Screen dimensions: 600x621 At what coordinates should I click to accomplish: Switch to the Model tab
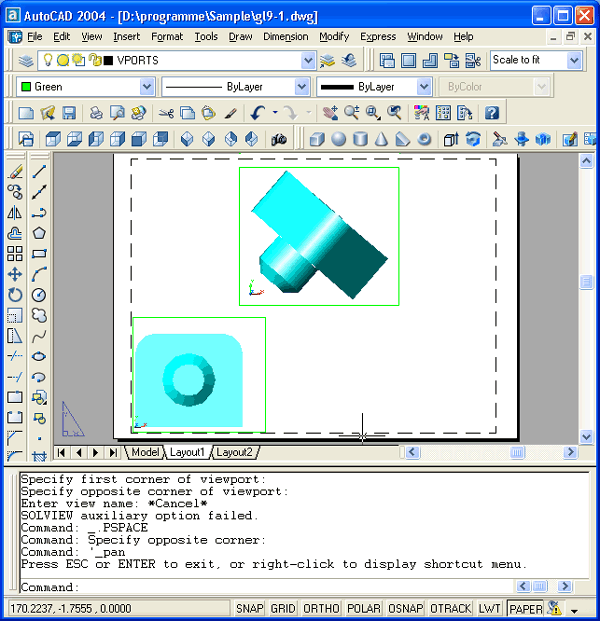click(146, 453)
